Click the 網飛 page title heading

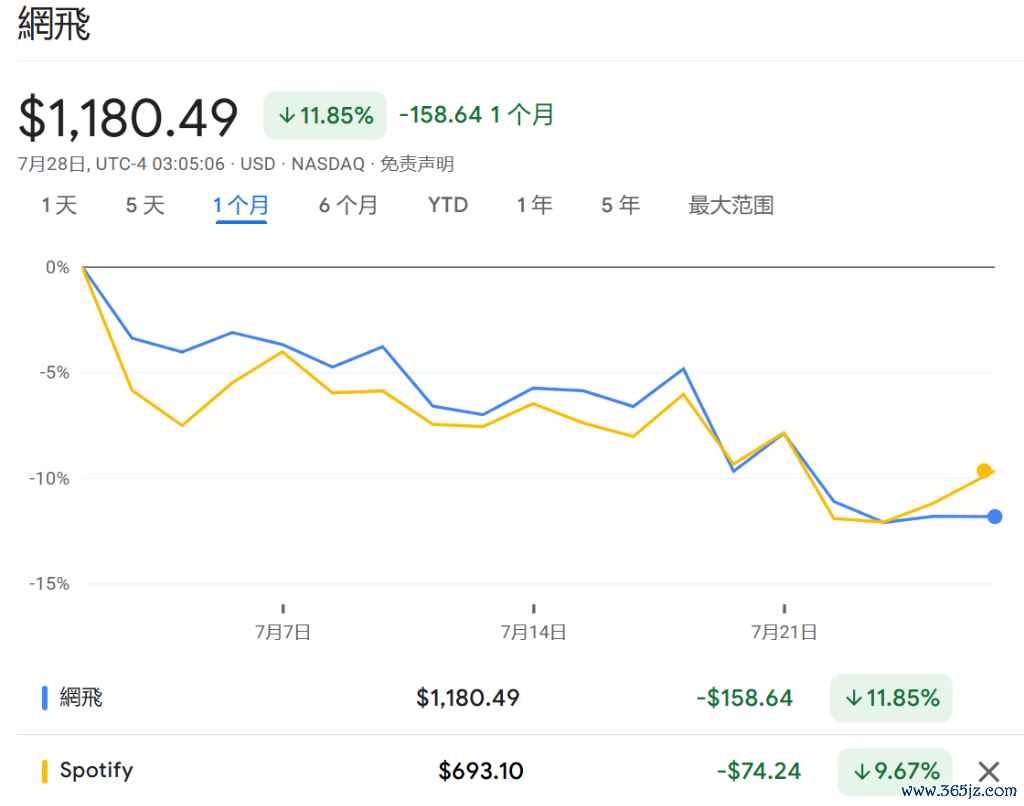coord(54,24)
